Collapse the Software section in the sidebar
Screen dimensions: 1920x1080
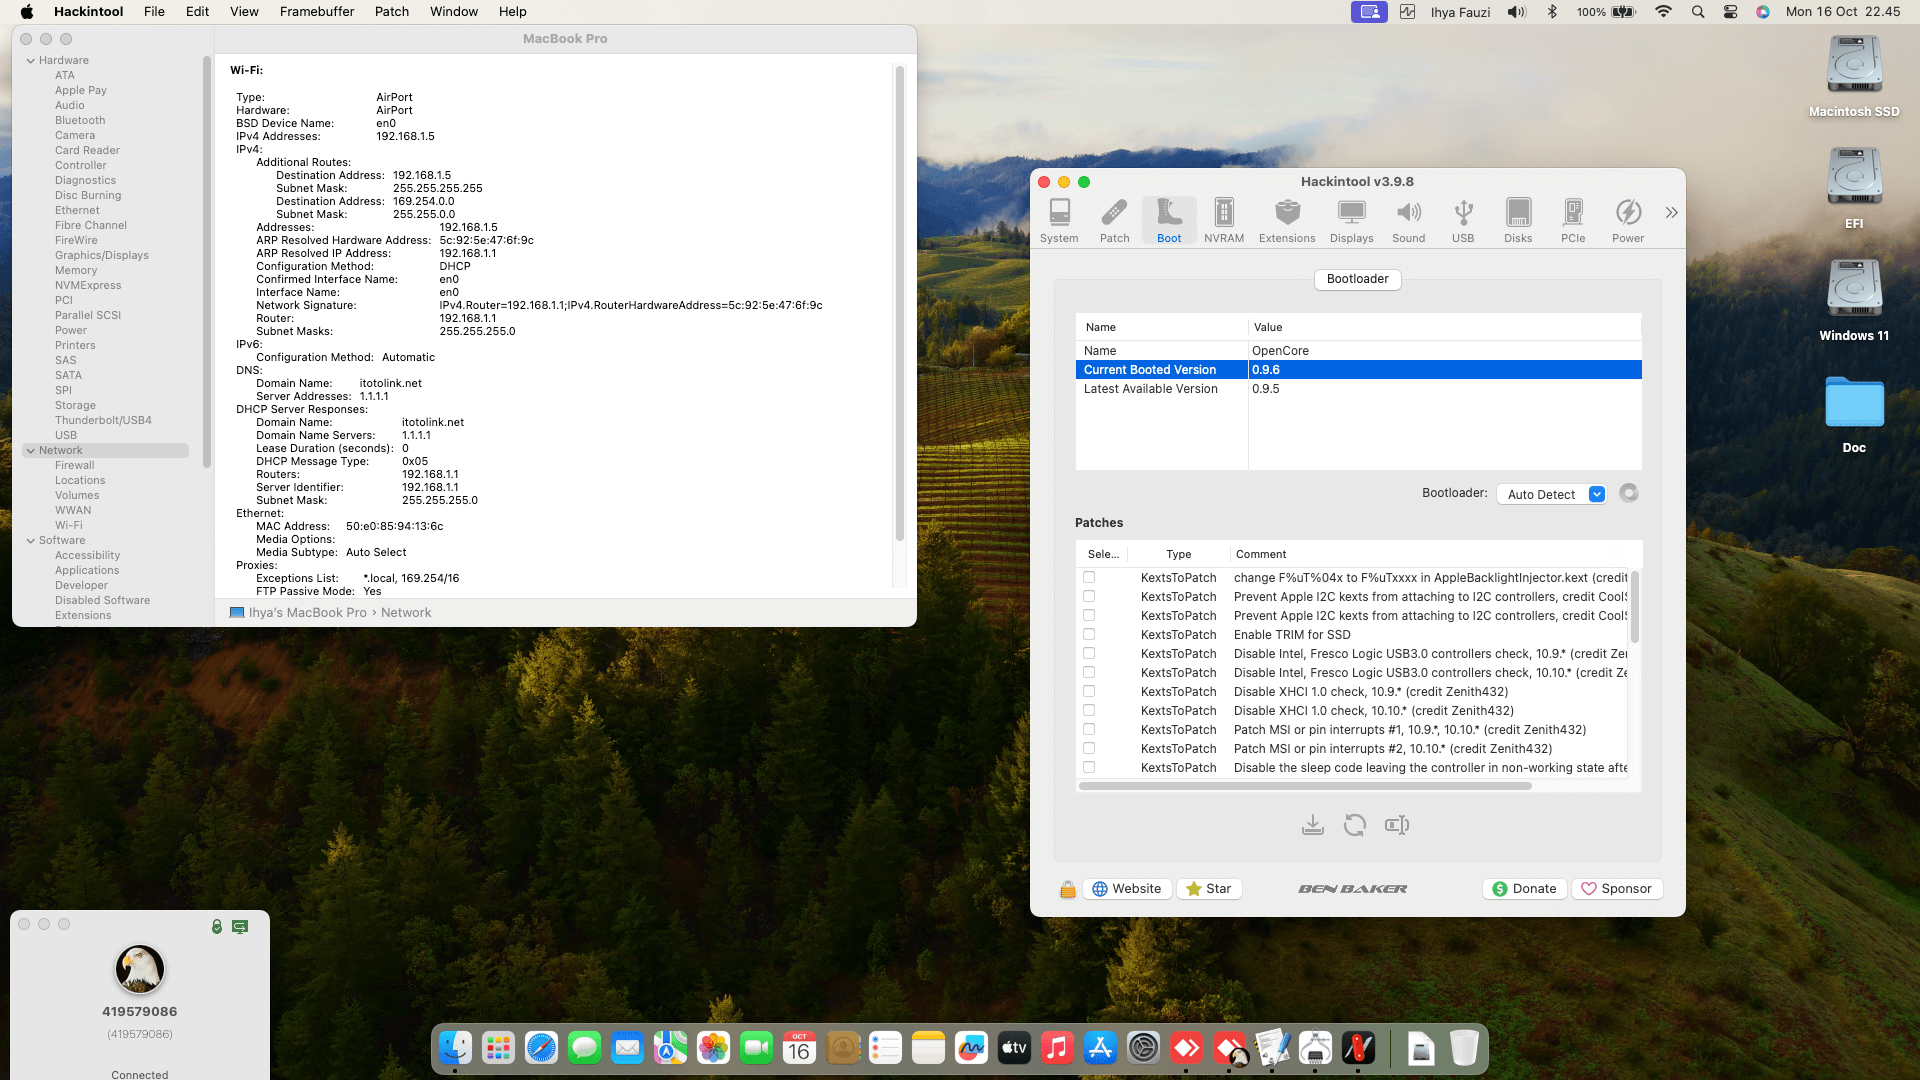[31, 541]
